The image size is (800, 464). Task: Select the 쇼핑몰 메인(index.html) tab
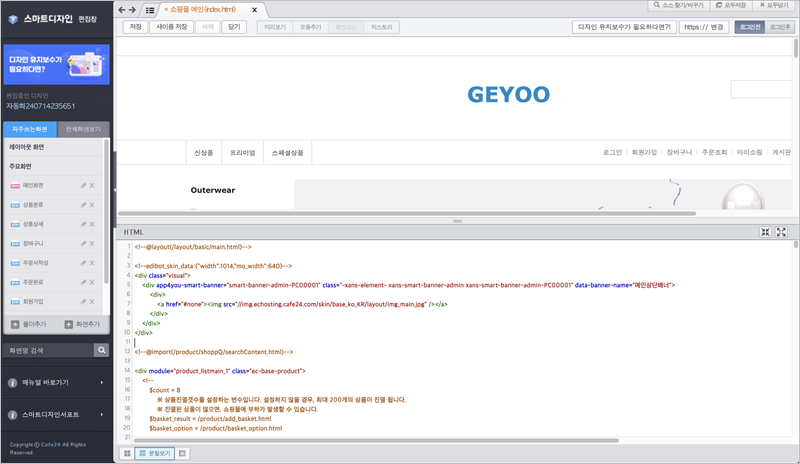click(x=203, y=10)
